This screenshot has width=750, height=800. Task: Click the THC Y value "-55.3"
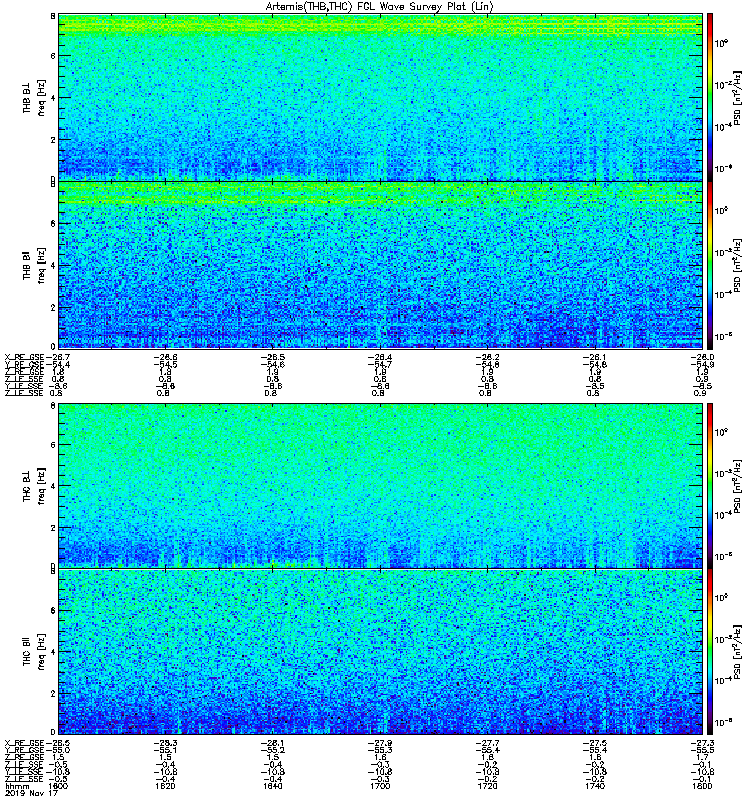[x=380, y=751]
